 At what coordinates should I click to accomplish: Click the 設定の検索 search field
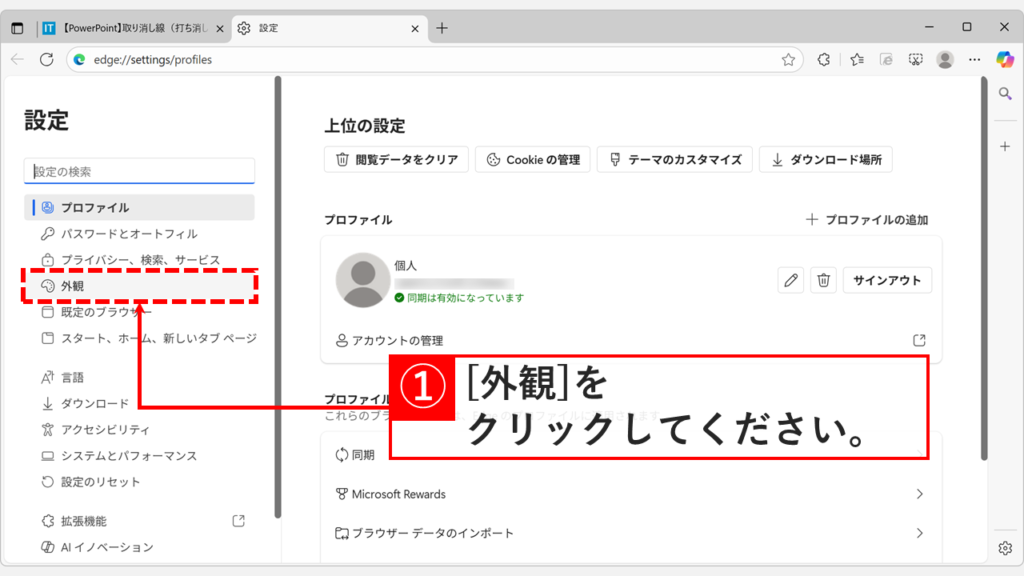(x=138, y=170)
